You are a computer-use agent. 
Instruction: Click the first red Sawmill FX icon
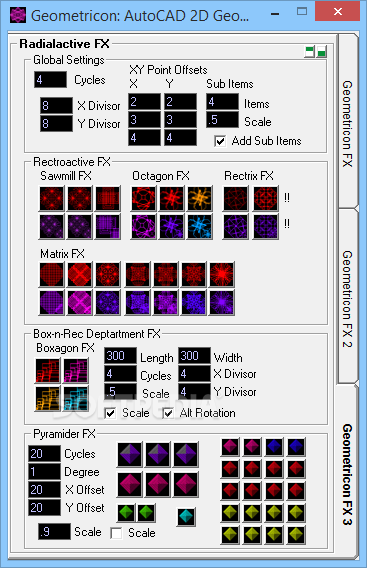51,199
